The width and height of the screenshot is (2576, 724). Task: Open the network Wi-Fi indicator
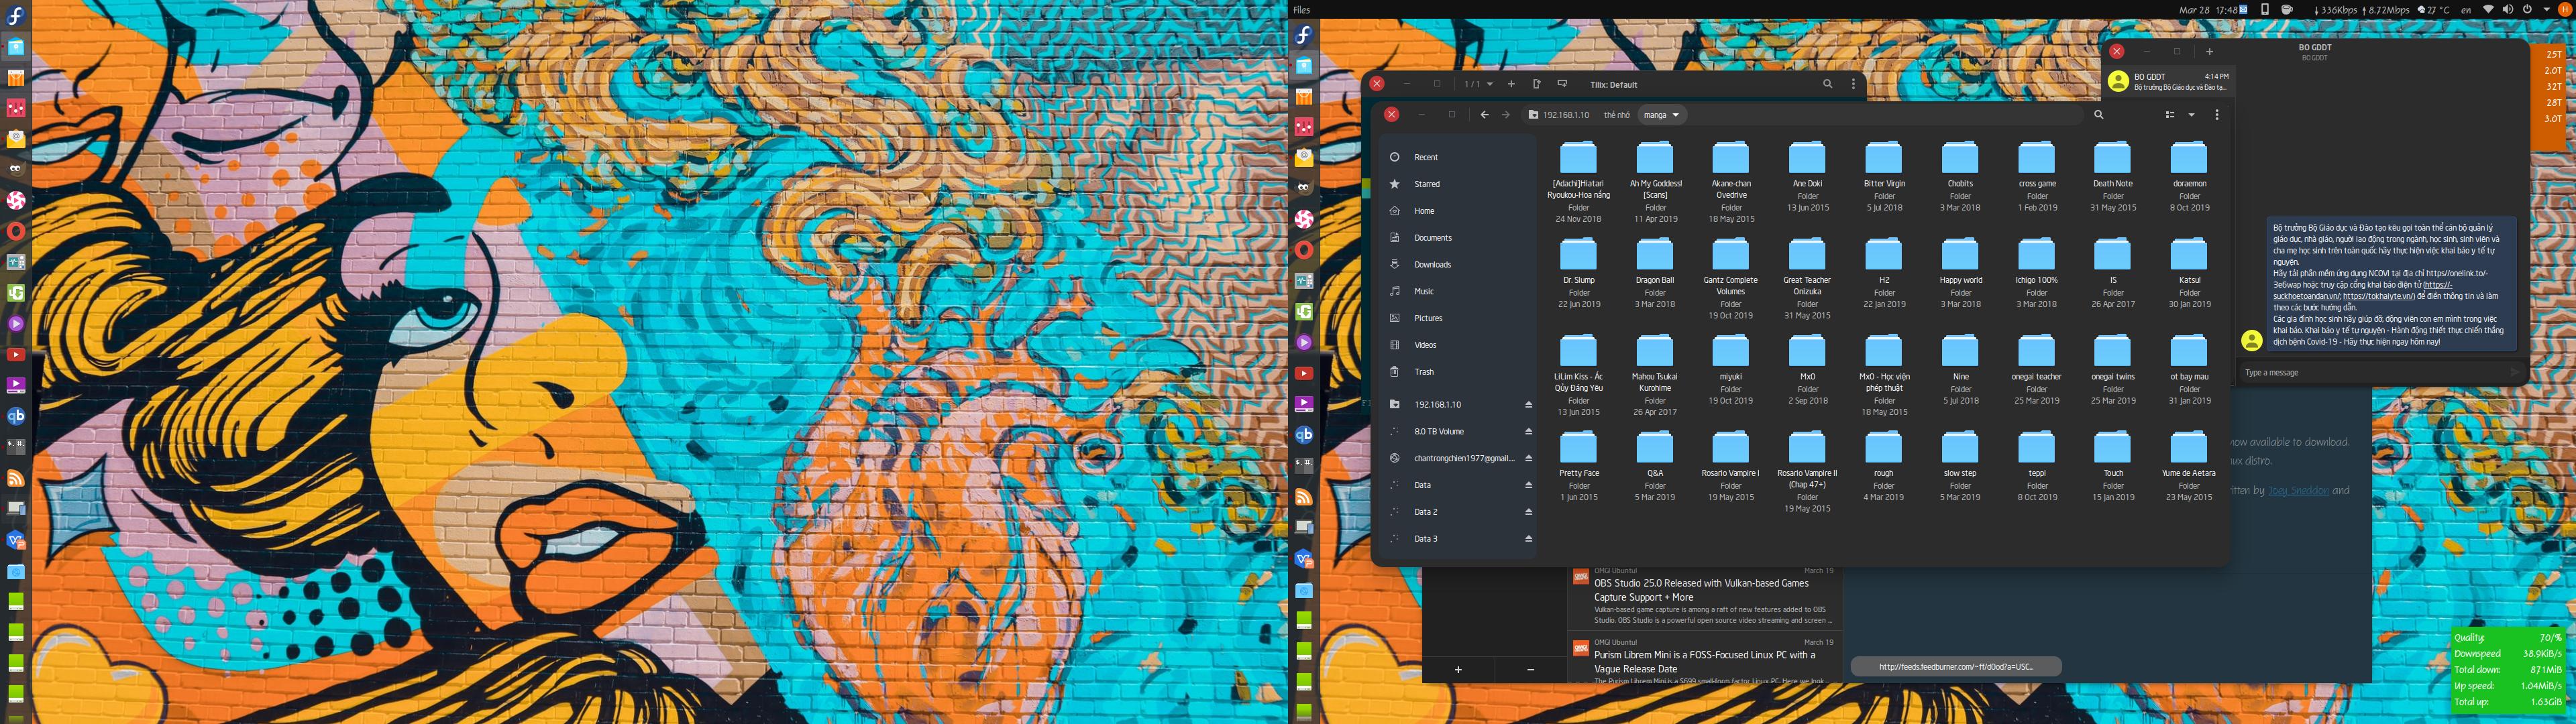tap(2488, 9)
